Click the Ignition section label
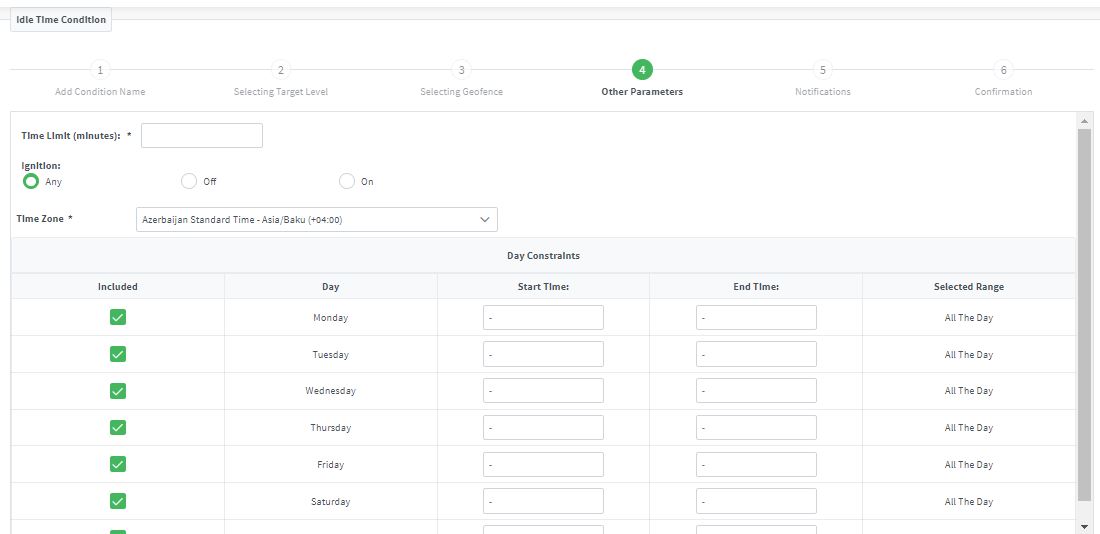 pos(41,166)
